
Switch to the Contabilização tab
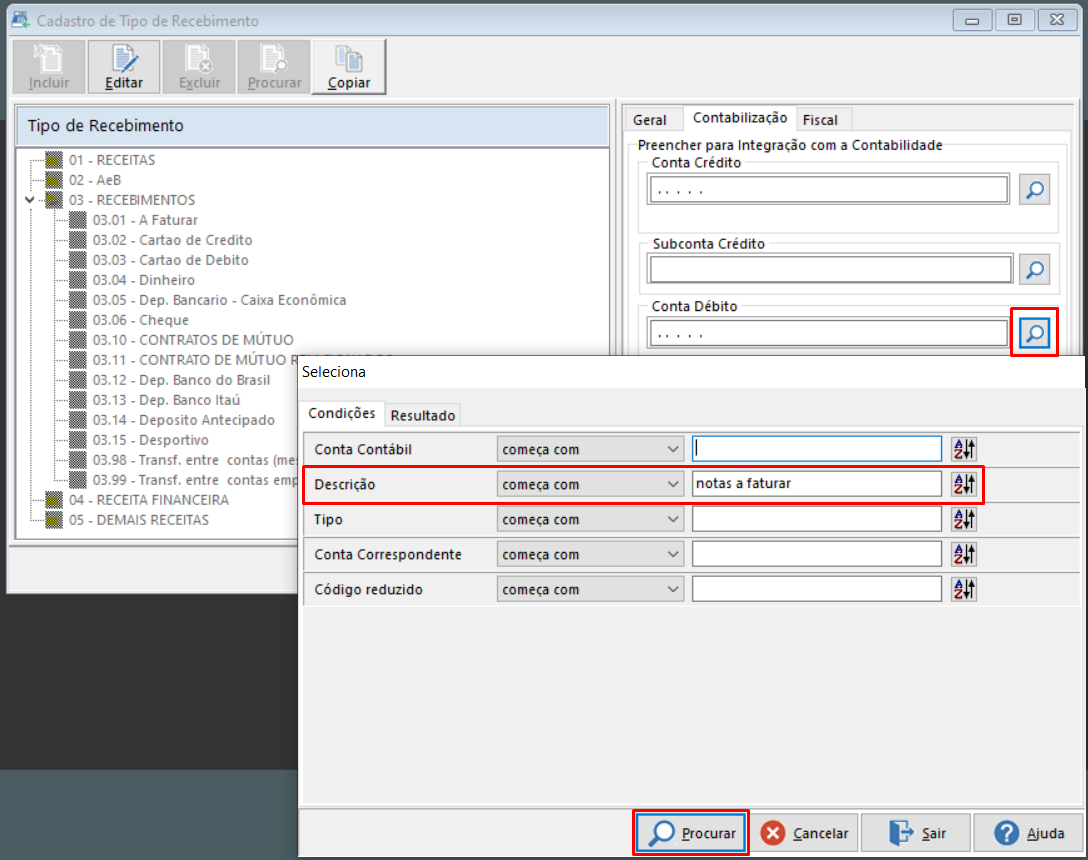click(x=740, y=118)
